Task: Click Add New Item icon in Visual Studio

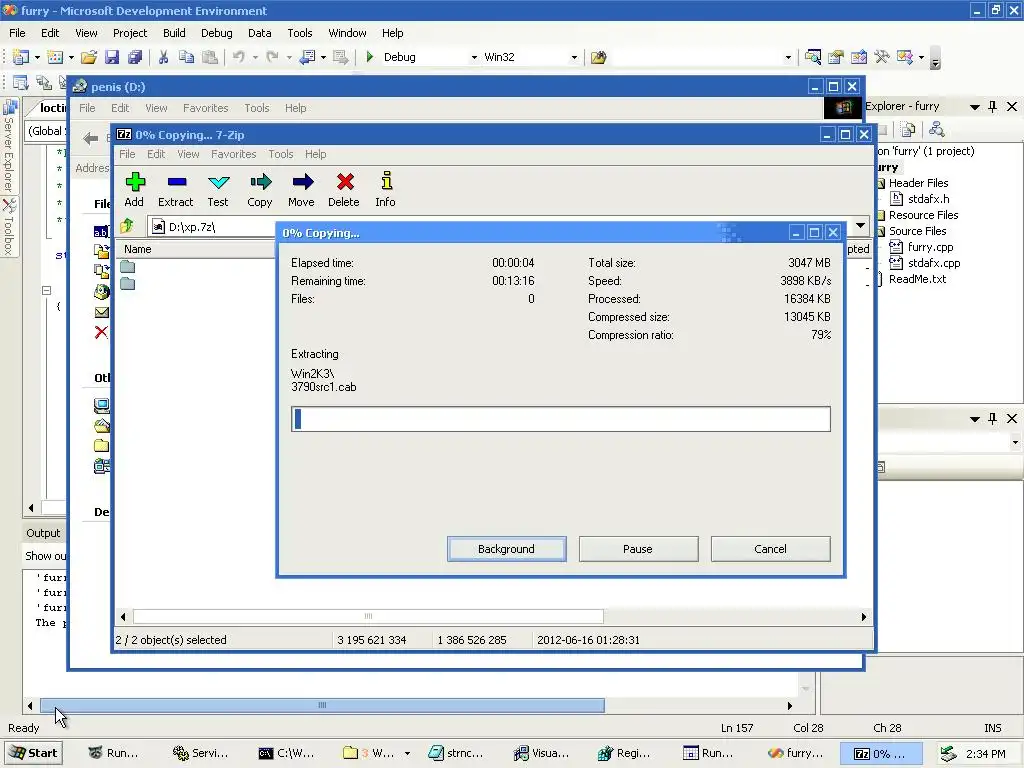Action: pyautogui.click(x=55, y=57)
